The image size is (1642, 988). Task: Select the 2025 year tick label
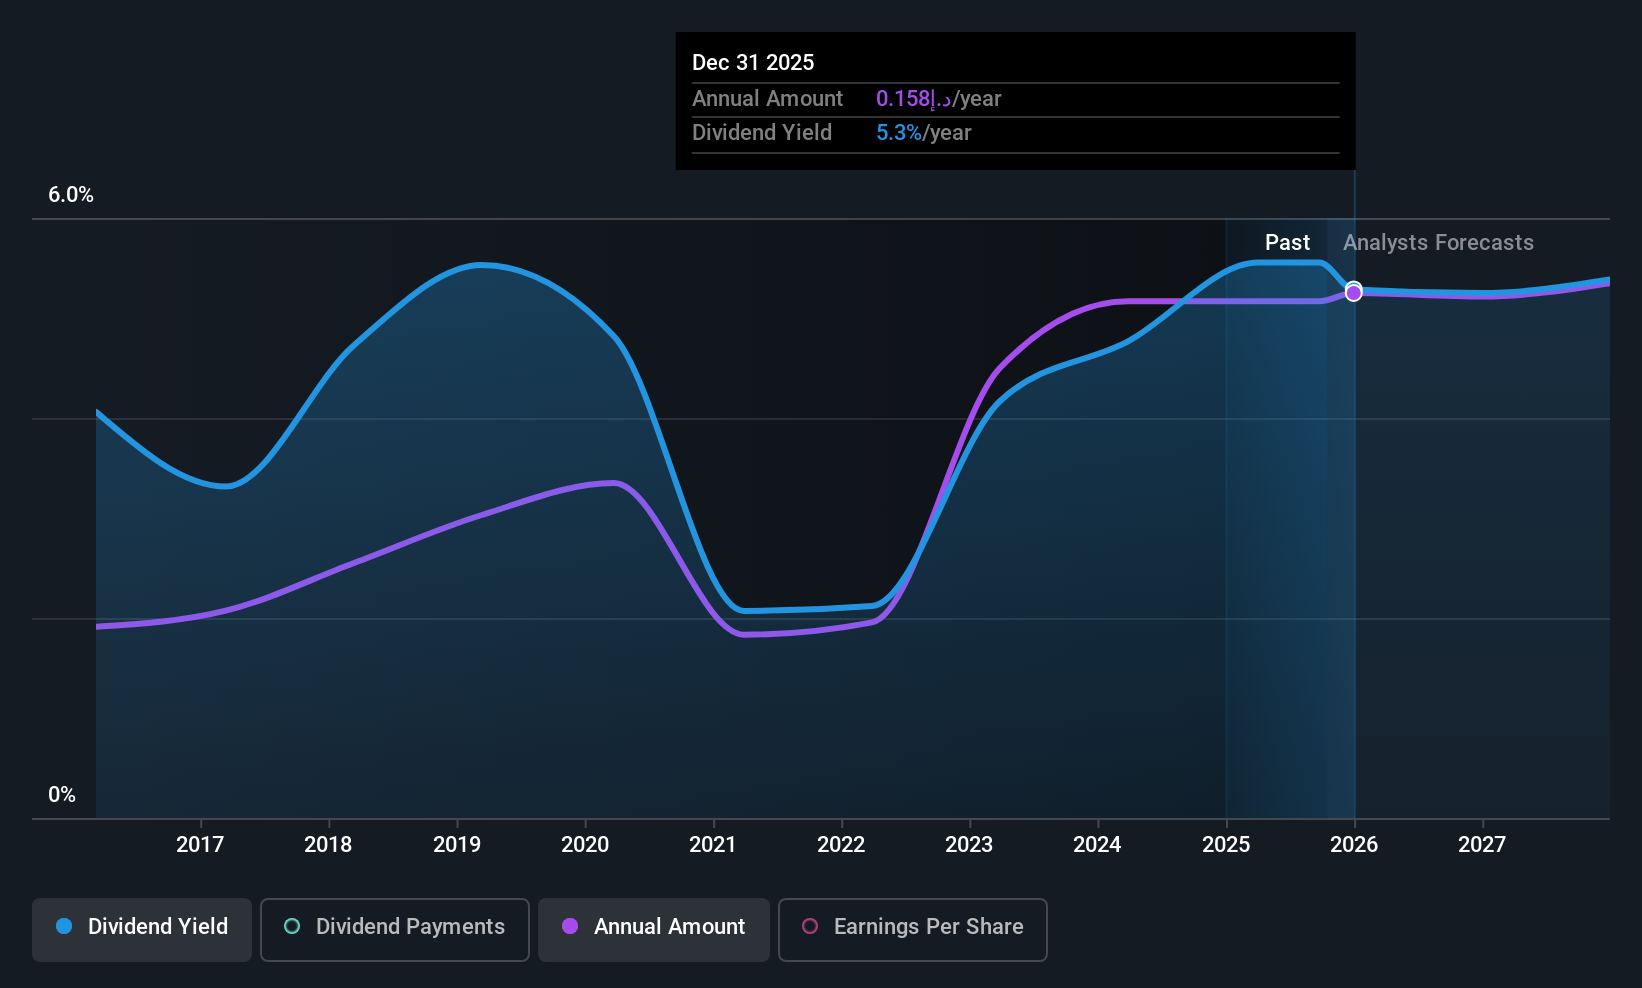pyautogui.click(x=1226, y=845)
